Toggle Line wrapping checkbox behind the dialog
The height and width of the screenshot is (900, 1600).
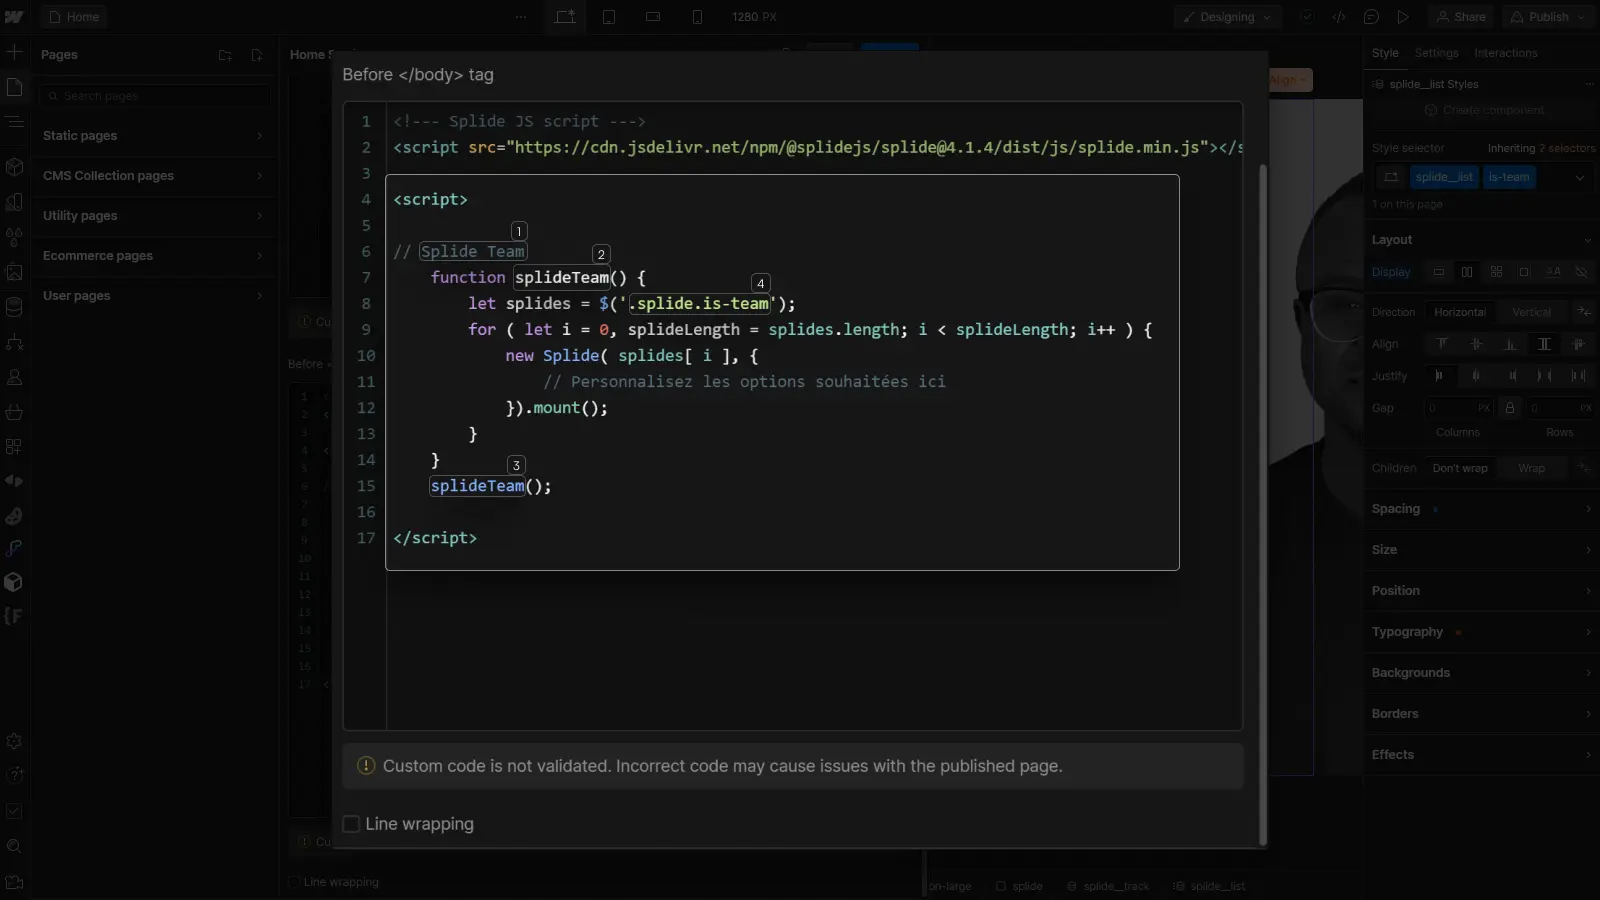coord(294,882)
